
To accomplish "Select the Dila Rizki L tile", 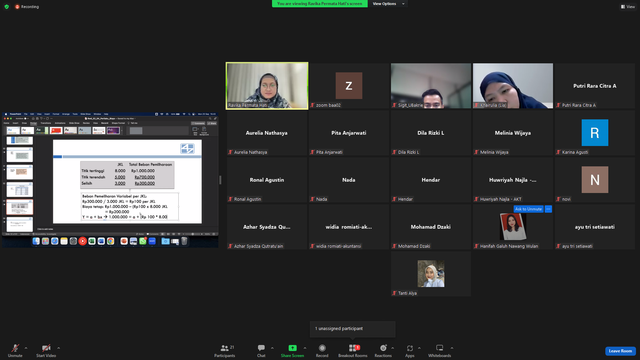I will click(431, 133).
